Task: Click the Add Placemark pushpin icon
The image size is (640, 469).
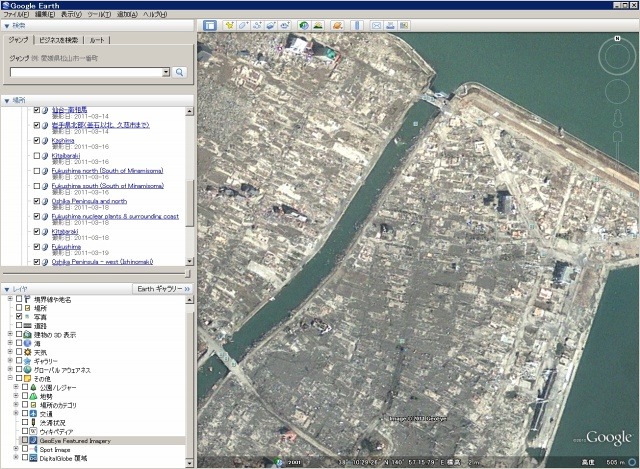Action: pos(229,25)
